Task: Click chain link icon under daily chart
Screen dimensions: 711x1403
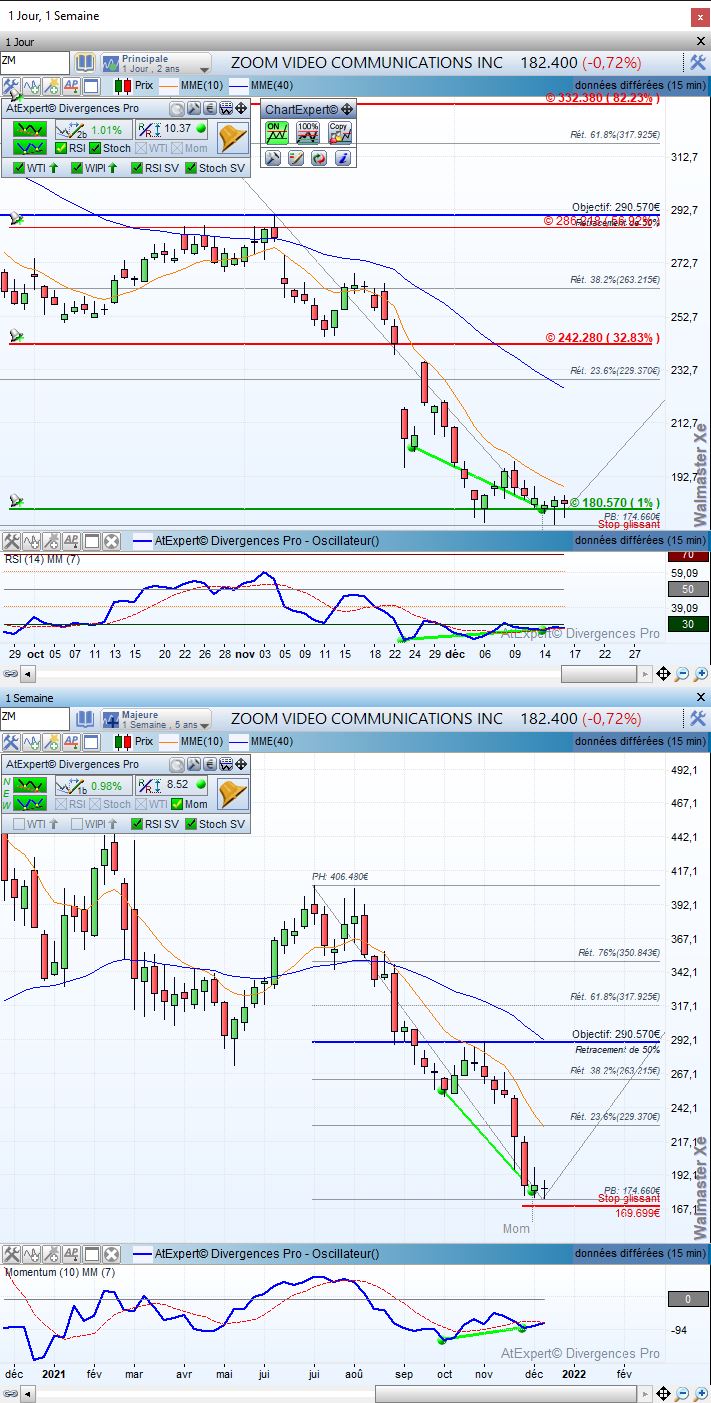Action: pos(9,675)
